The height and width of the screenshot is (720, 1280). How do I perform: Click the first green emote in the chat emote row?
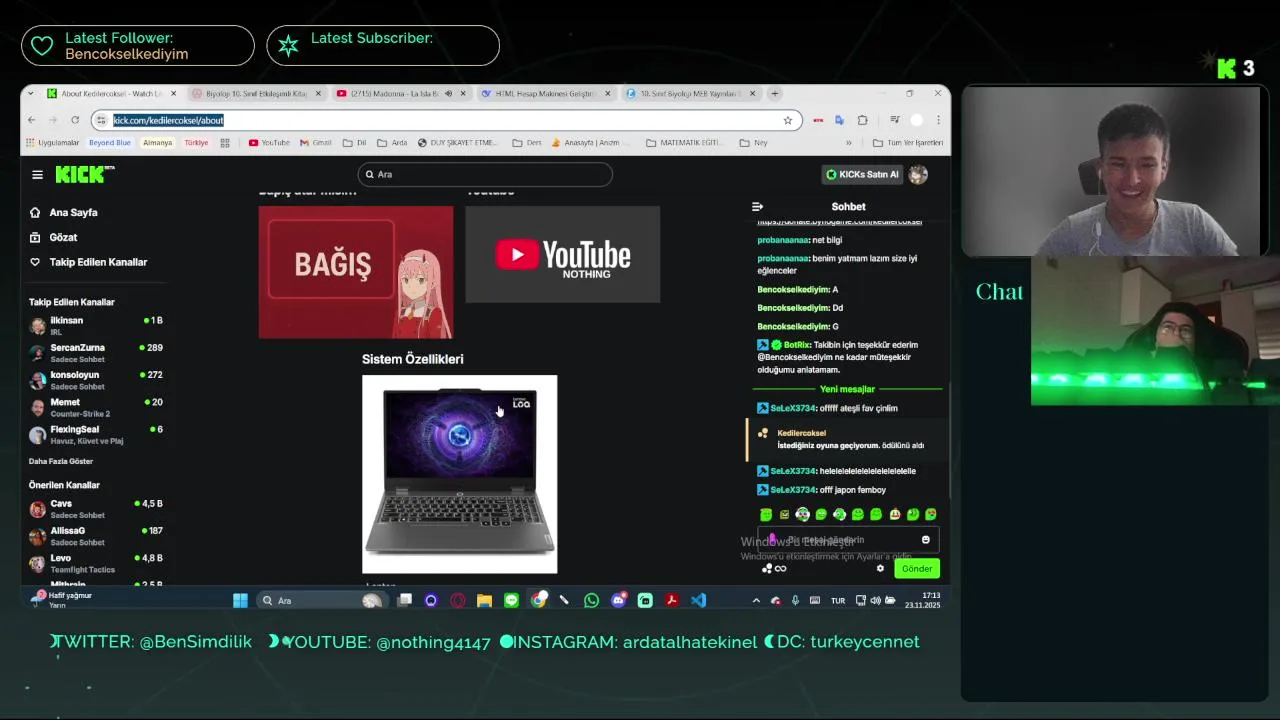pos(766,514)
